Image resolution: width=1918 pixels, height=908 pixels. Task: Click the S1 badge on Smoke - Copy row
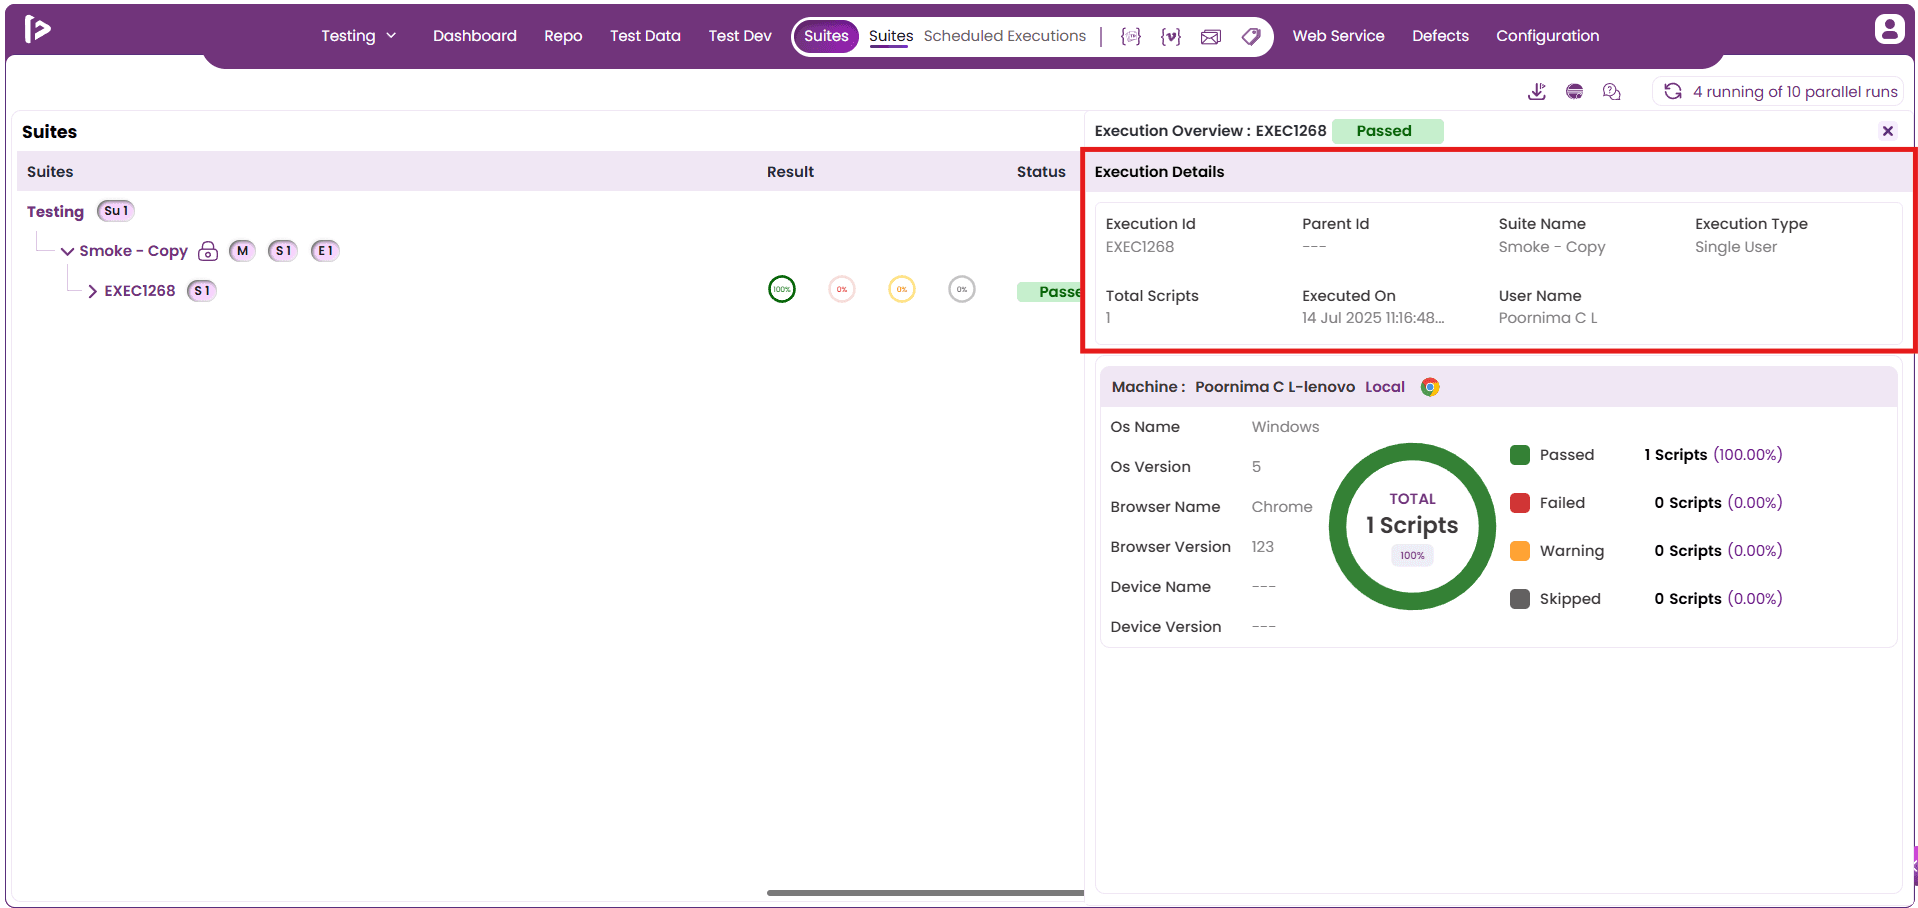(283, 251)
